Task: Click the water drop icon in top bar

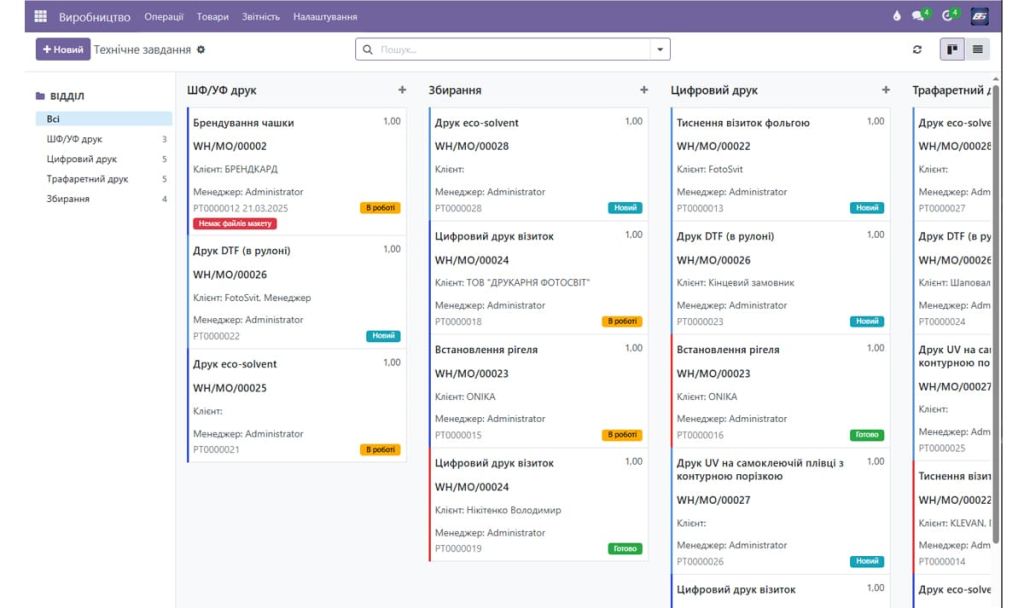Action: pyautogui.click(x=896, y=17)
